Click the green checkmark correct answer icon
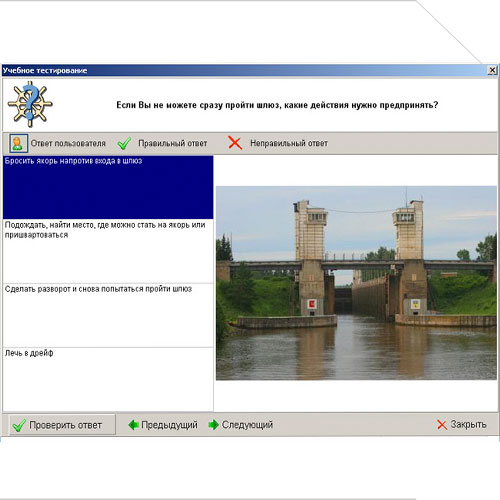 pos(124,143)
